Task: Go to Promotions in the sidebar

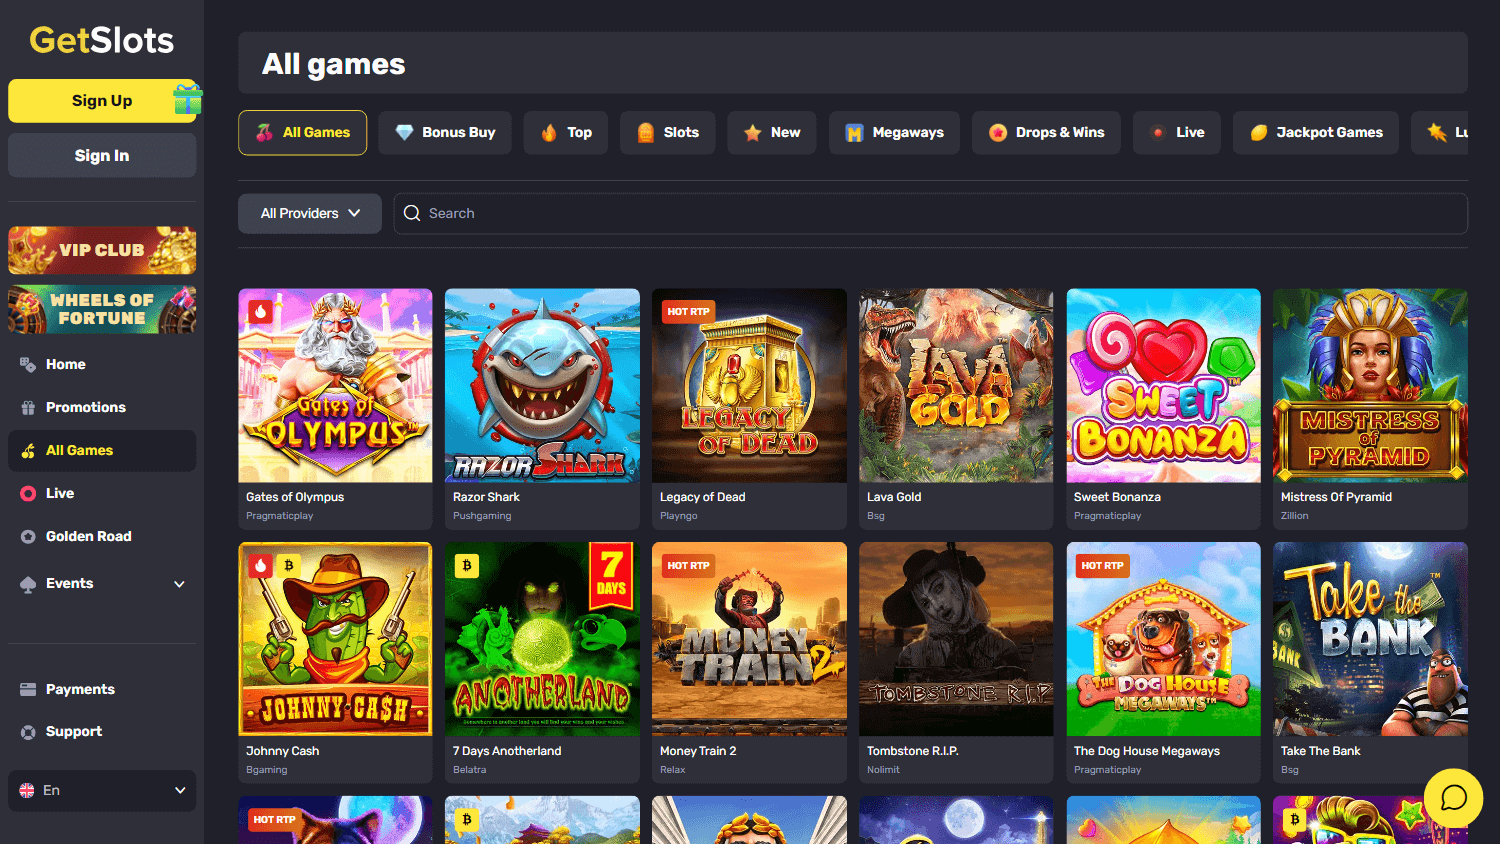Action: click(102, 408)
